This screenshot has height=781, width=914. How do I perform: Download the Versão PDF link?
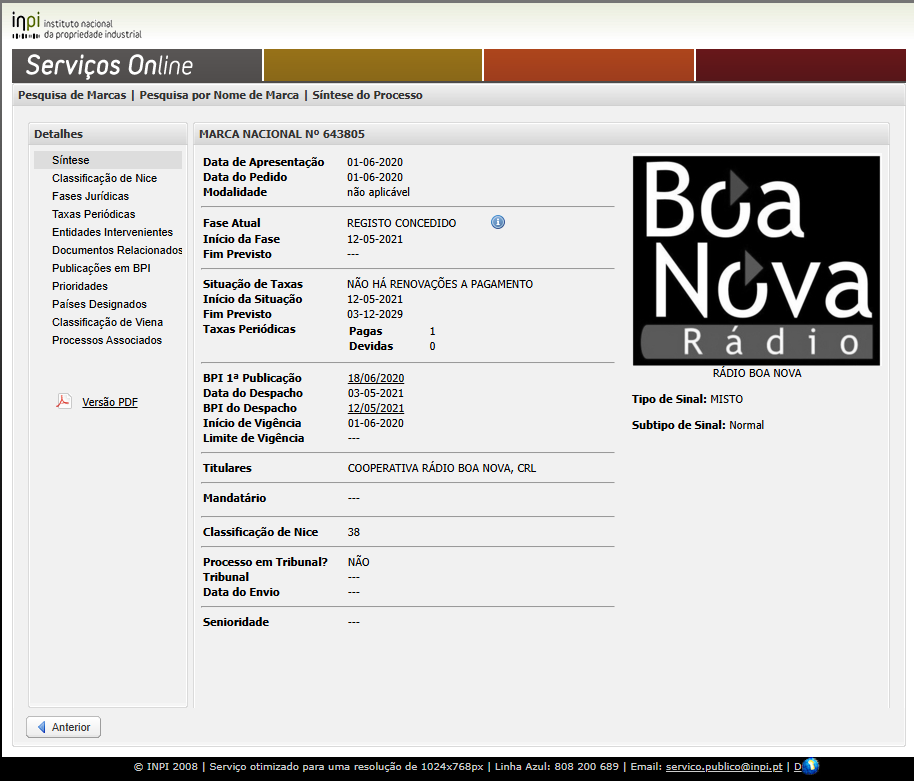coord(110,402)
